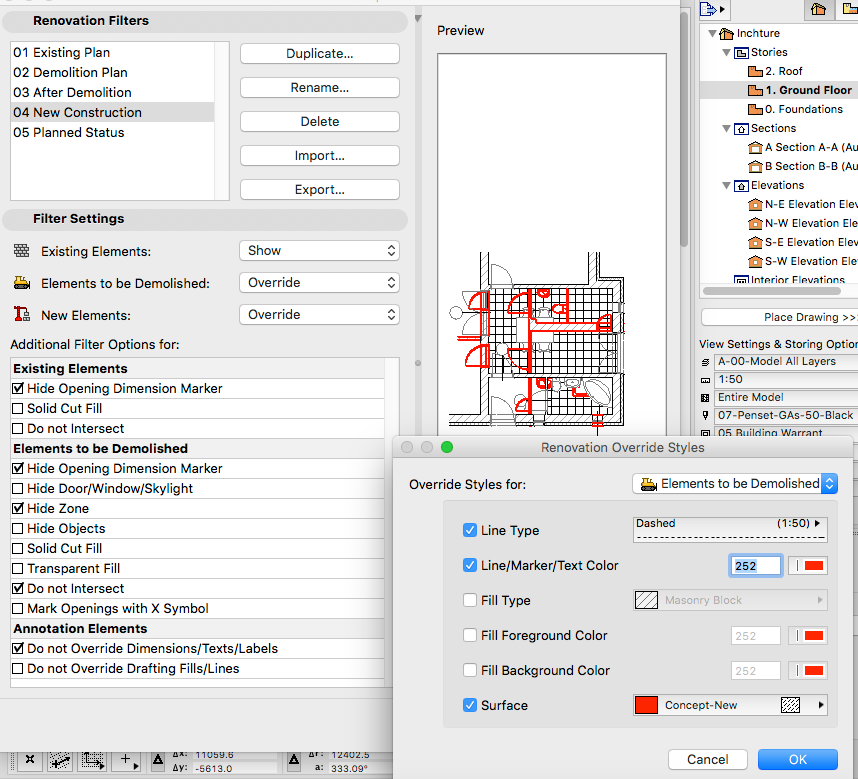This screenshot has width=858, height=779.
Task: Click the Line/Marker/Text Color 252 field
Action: tap(755, 565)
